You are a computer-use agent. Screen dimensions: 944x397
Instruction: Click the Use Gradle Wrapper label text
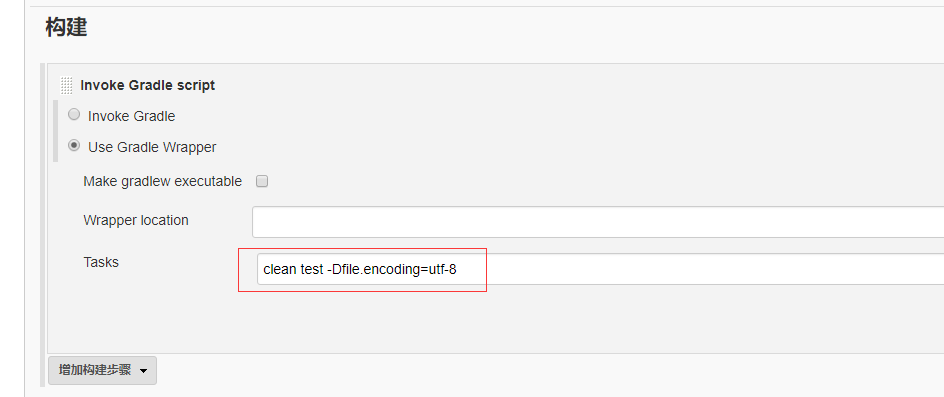click(x=152, y=147)
